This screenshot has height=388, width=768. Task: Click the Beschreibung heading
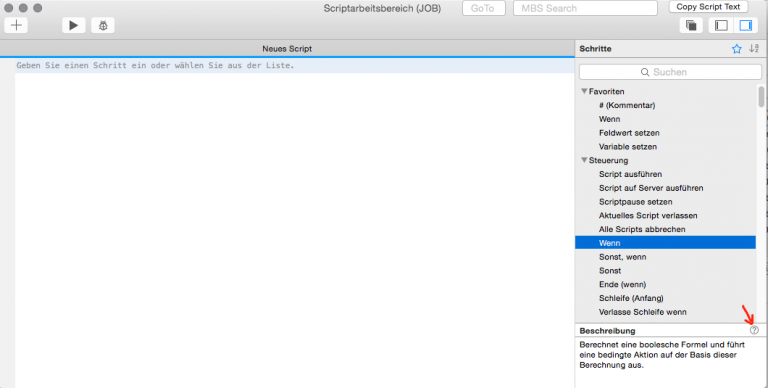click(607, 331)
